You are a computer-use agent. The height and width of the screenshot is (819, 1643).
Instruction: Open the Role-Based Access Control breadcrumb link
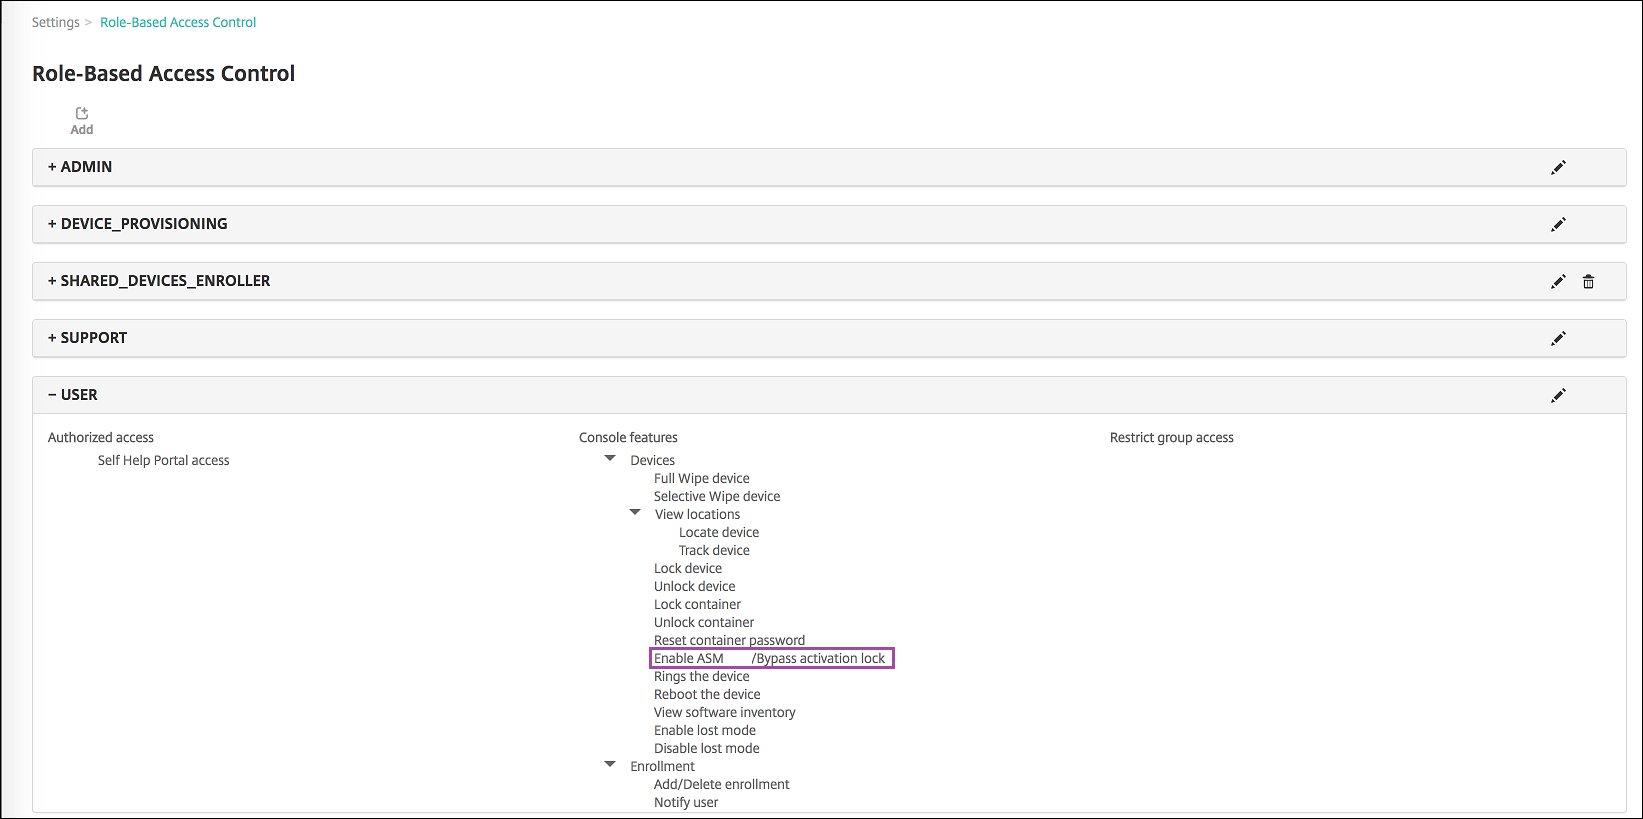(x=178, y=22)
